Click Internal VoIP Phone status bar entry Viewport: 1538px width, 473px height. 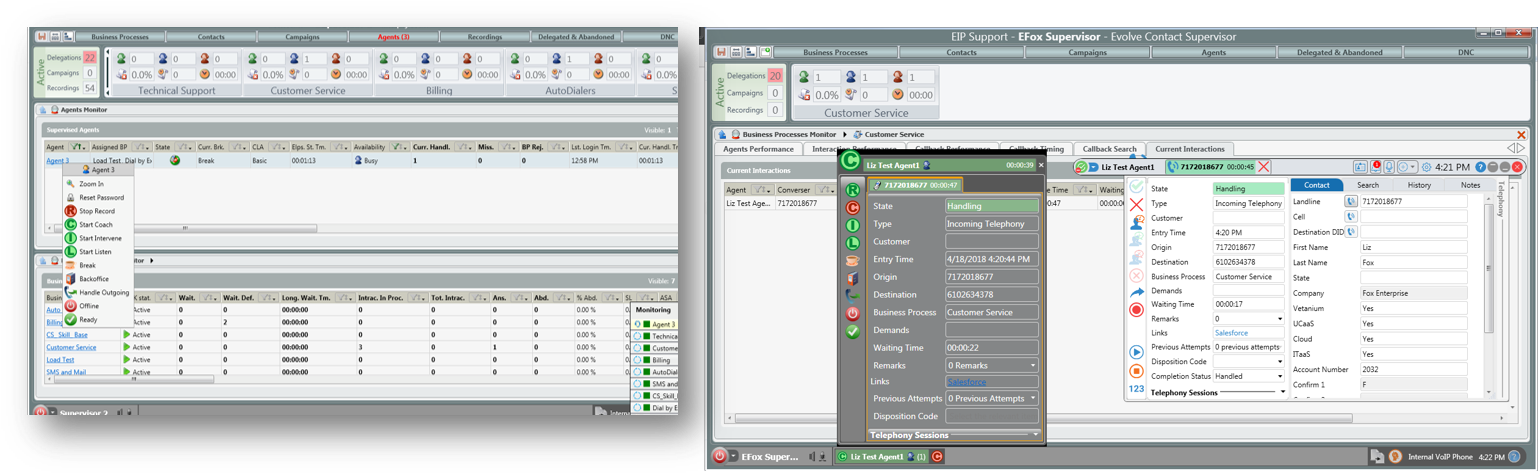(x=1438, y=456)
